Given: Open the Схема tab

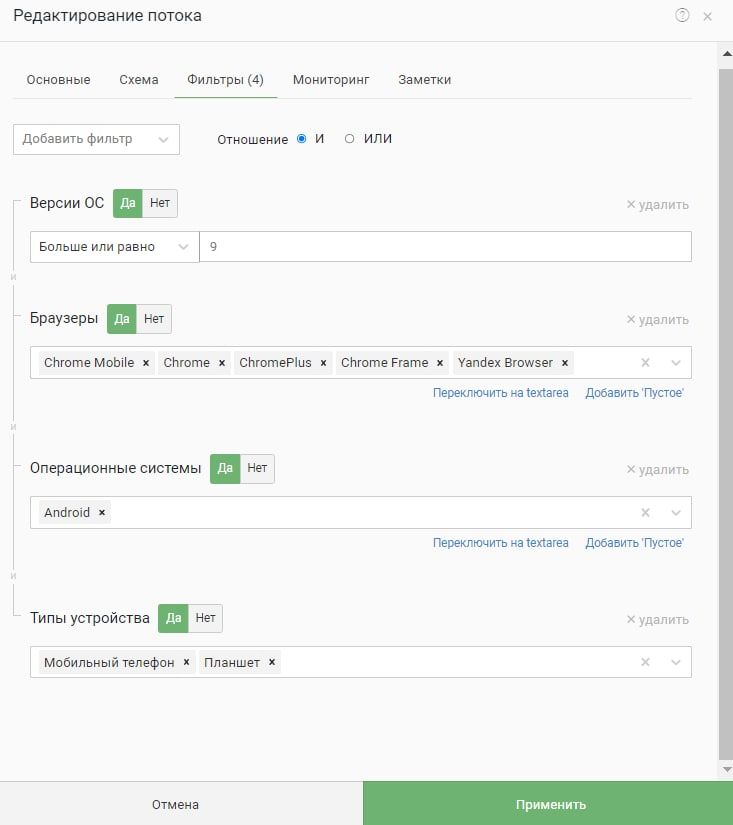Looking at the screenshot, I should pos(138,80).
